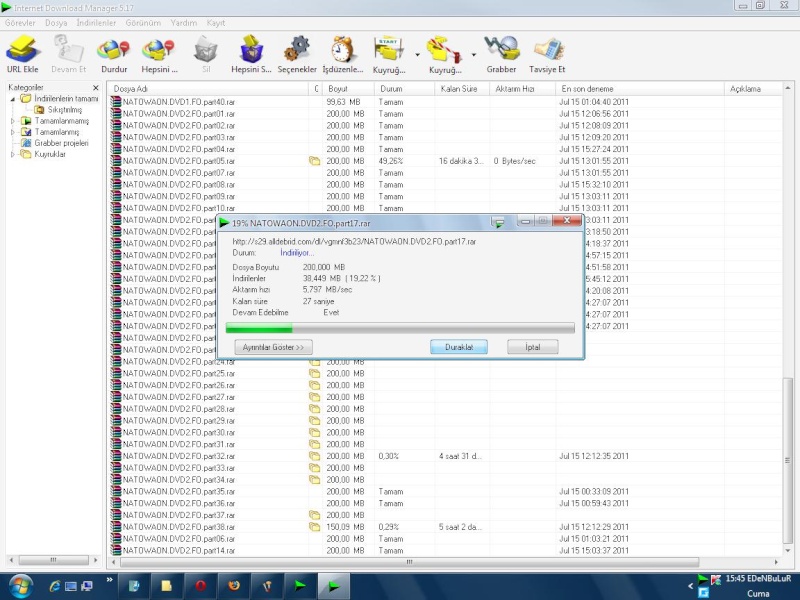800x600 pixels.
Task: Open start queue dropdown arrow
Action: [417, 54]
